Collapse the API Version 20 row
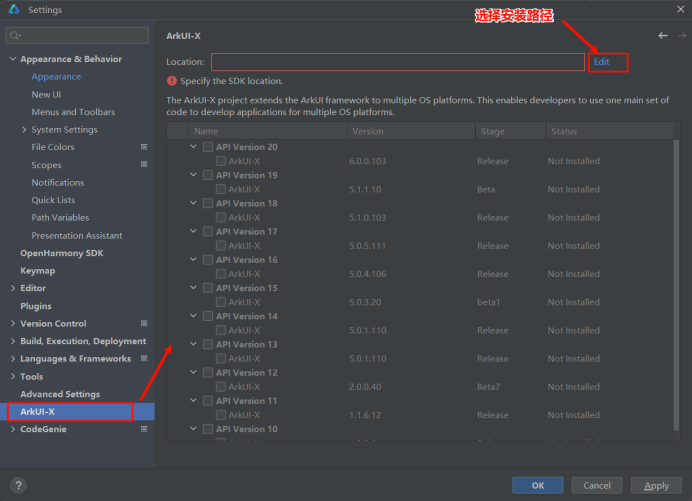Viewport: 692px width, 501px height. pos(193,147)
